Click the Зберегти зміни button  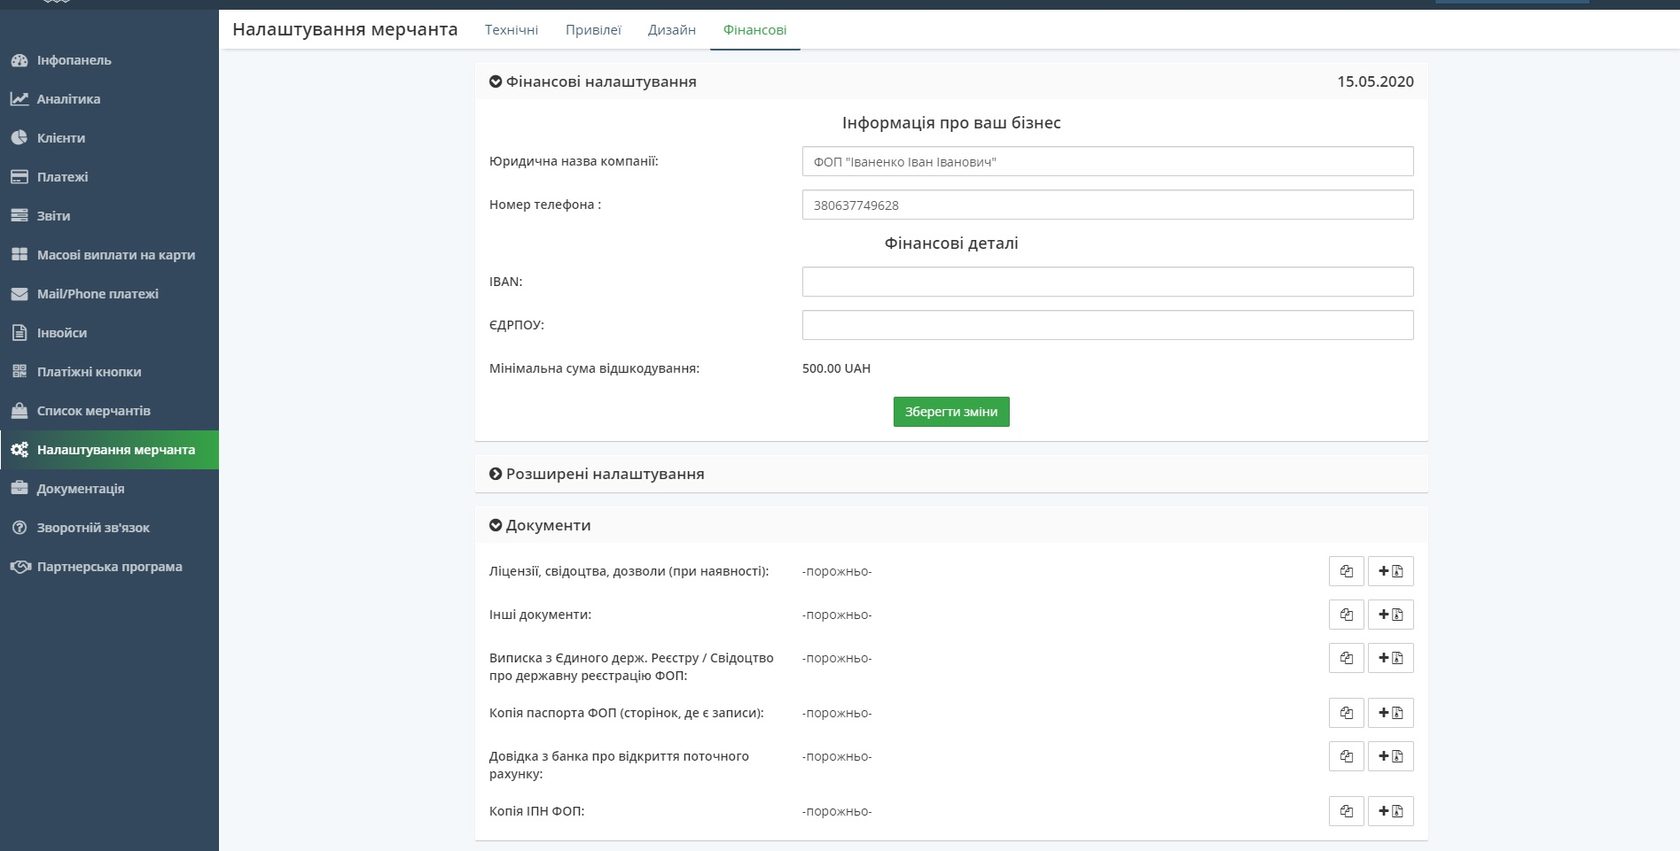pyautogui.click(x=951, y=412)
